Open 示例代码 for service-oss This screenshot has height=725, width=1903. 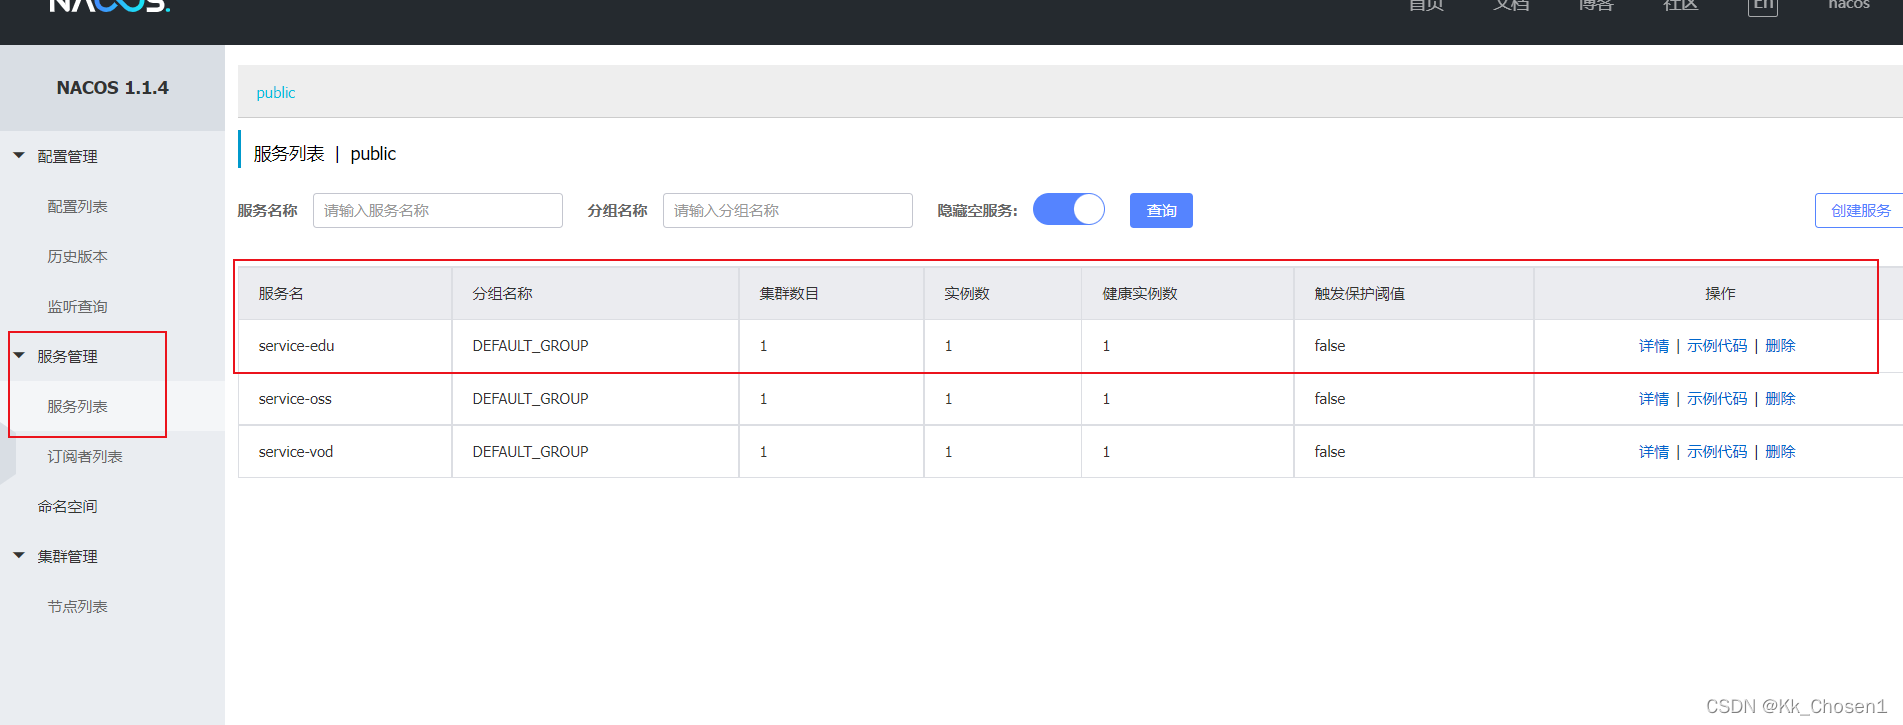click(1717, 399)
